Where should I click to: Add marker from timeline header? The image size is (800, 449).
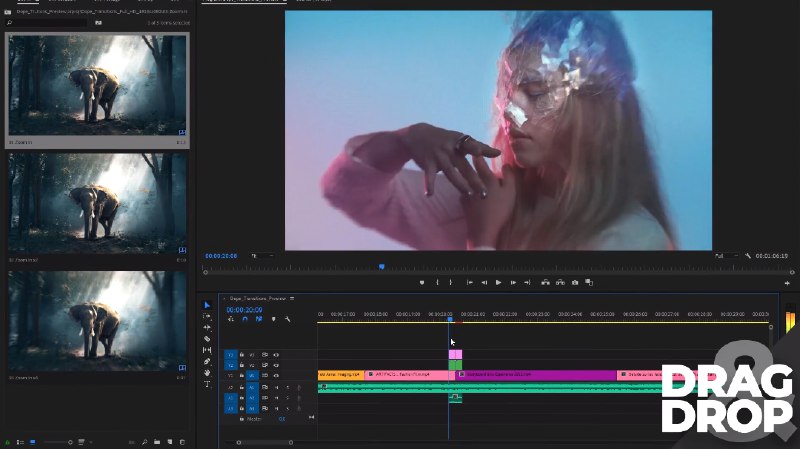point(273,319)
